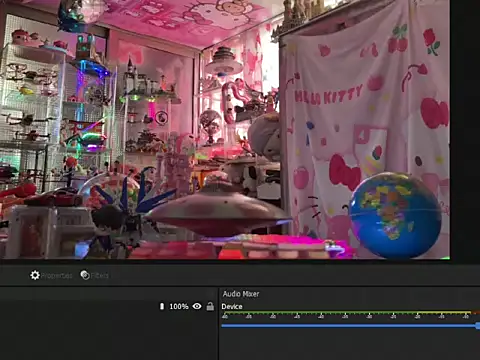Viewport: 480px width, 360px height.
Task: Click the Audio Mixer panel title
Action: tap(241, 294)
